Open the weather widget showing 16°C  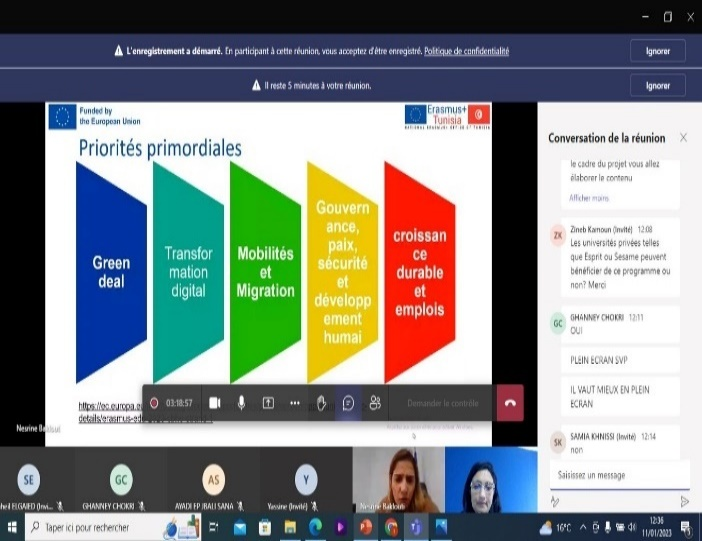(x=555, y=528)
